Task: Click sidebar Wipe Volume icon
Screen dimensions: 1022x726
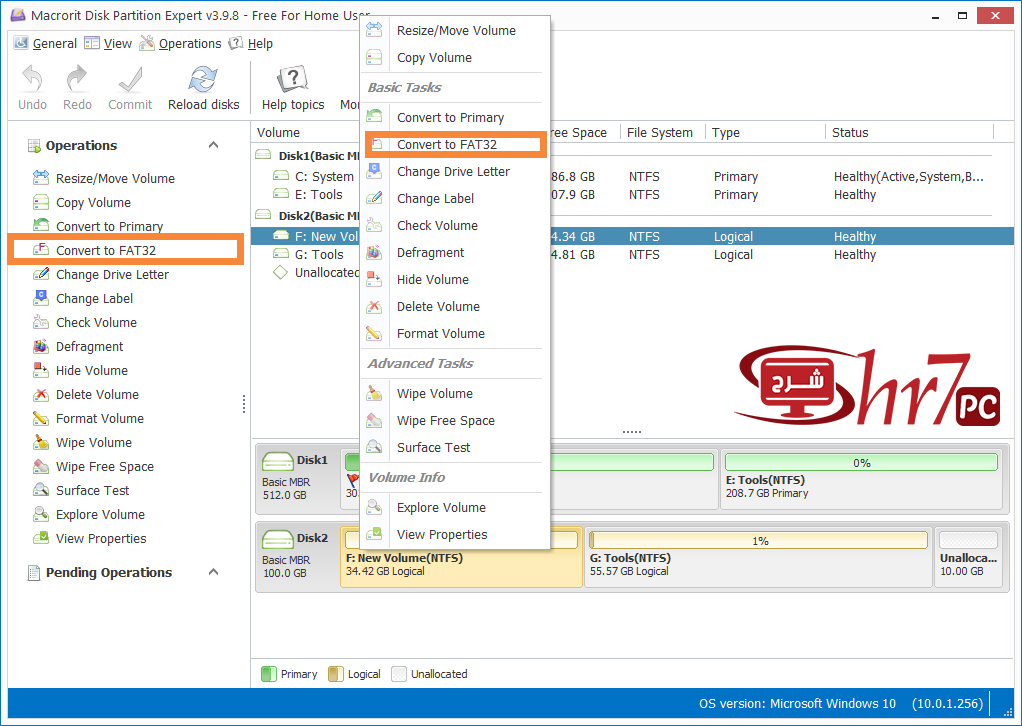Action: click(40, 443)
